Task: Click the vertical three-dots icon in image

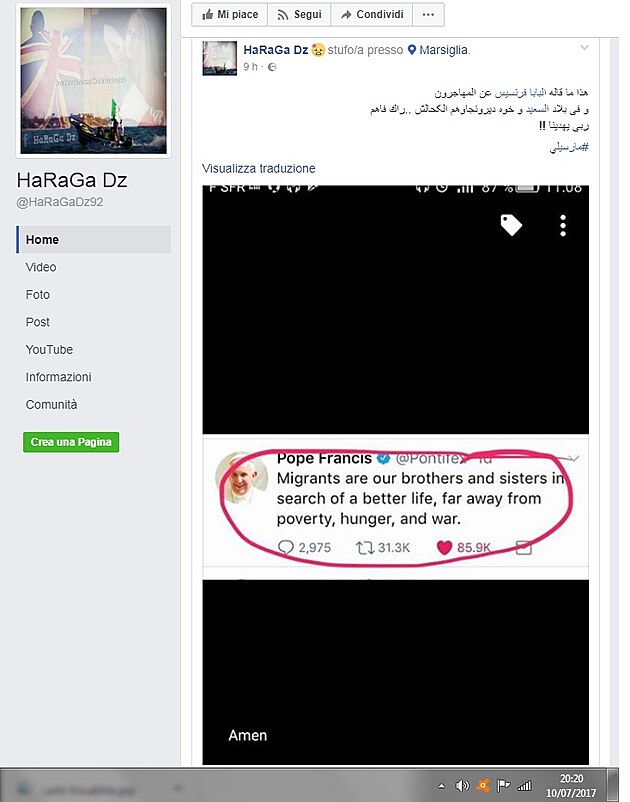Action: pos(562,226)
